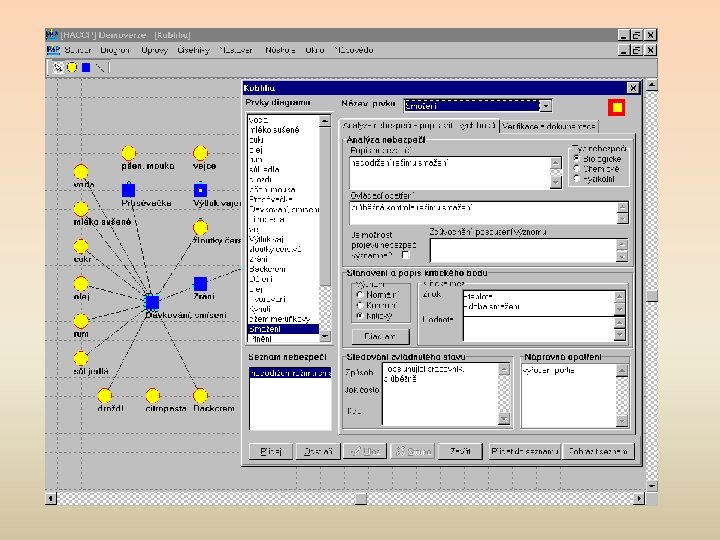Viewport: 720px width, 540px height.
Task: Click the Odeber button
Action: [318, 451]
